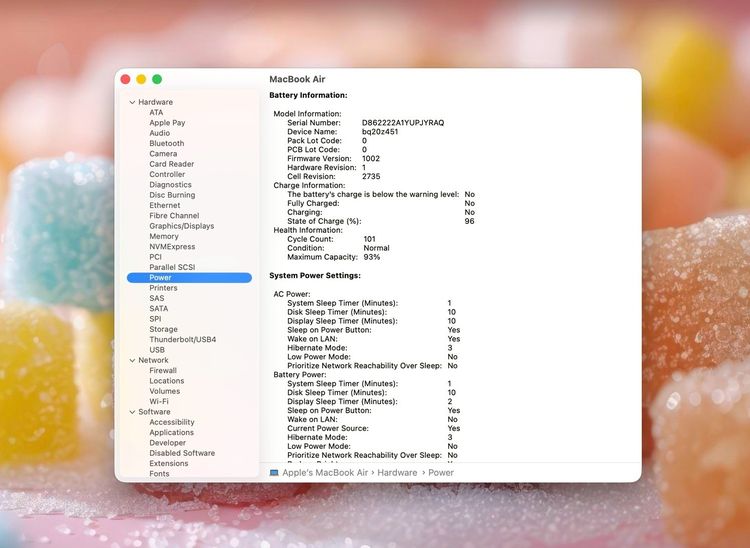Select Parallel SCSI entry
This screenshot has height=548, width=750.
[172, 267]
